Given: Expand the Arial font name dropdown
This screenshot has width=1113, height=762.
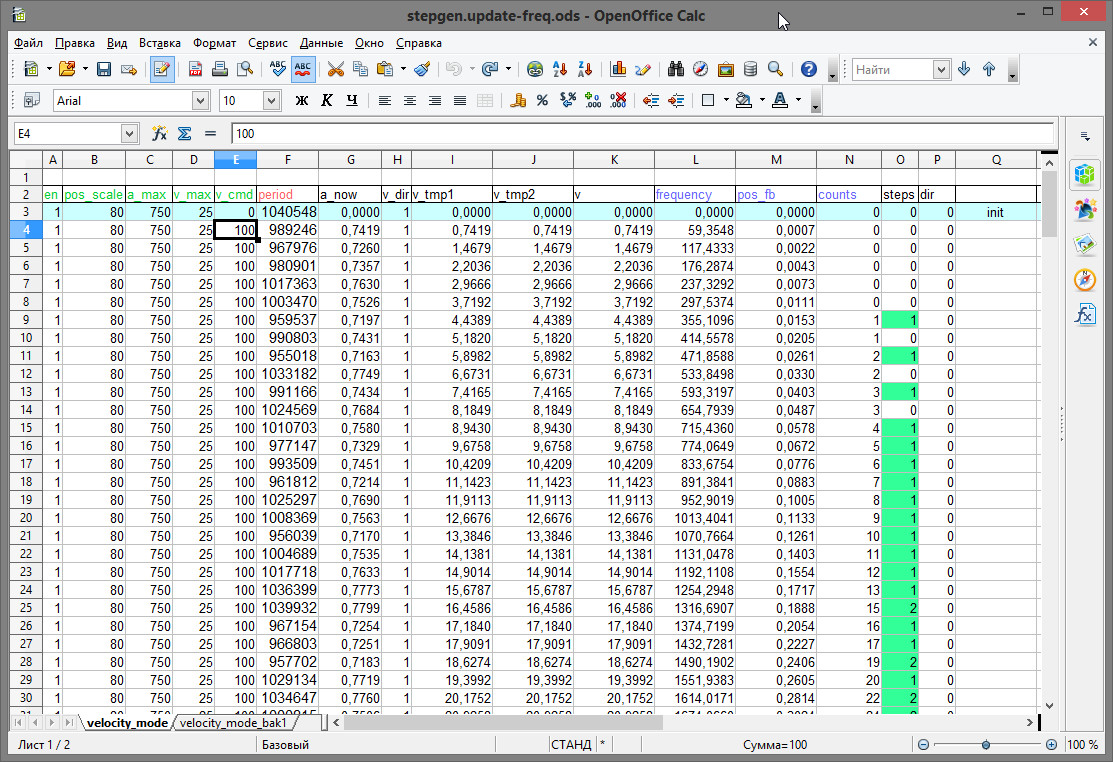Looking at the screenshot, I should 200,100.
